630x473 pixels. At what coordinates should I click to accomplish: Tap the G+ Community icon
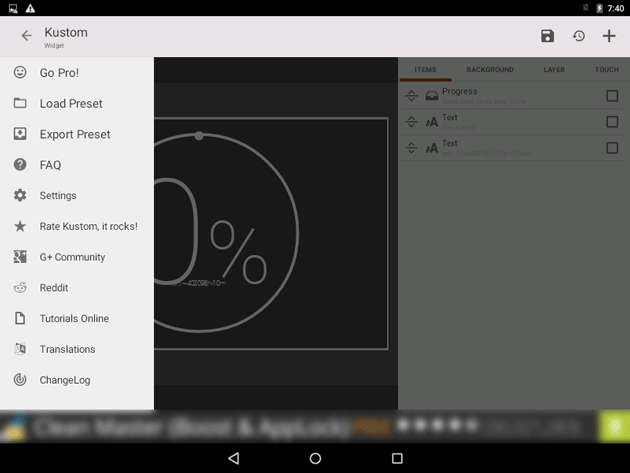click(x=20, y=257)
